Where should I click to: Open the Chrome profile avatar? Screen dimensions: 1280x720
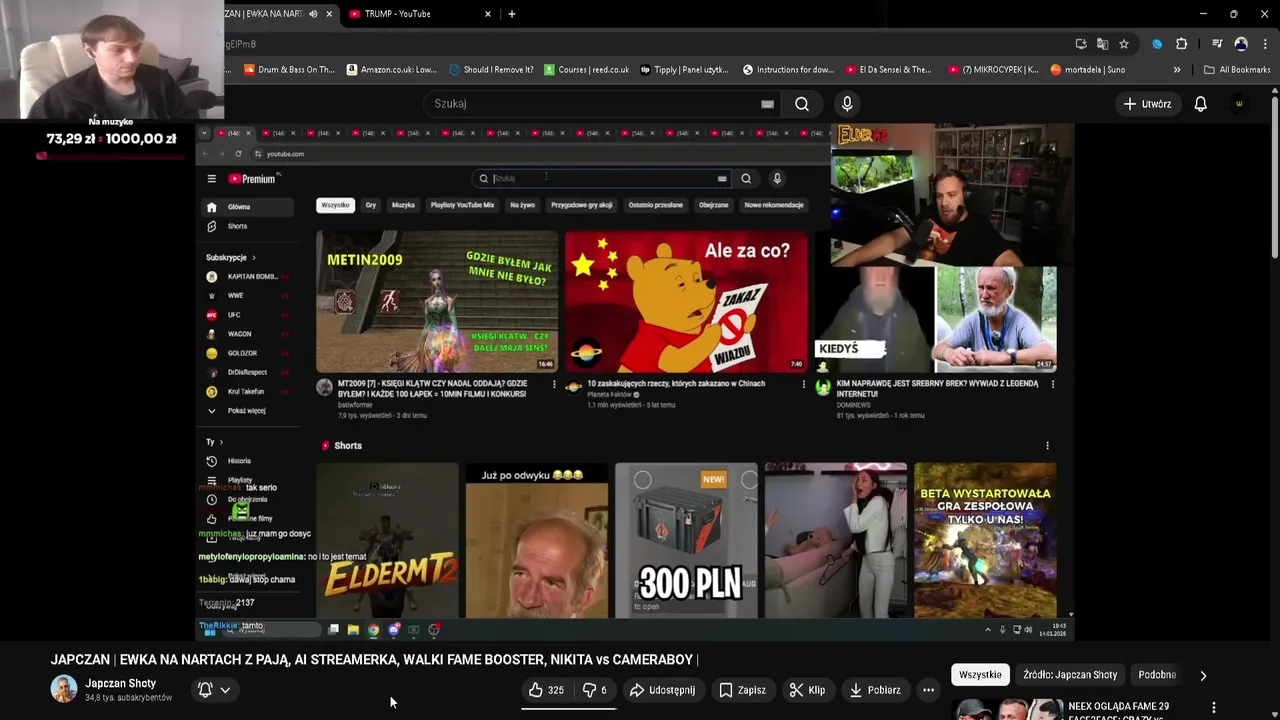coord(1241,44)
